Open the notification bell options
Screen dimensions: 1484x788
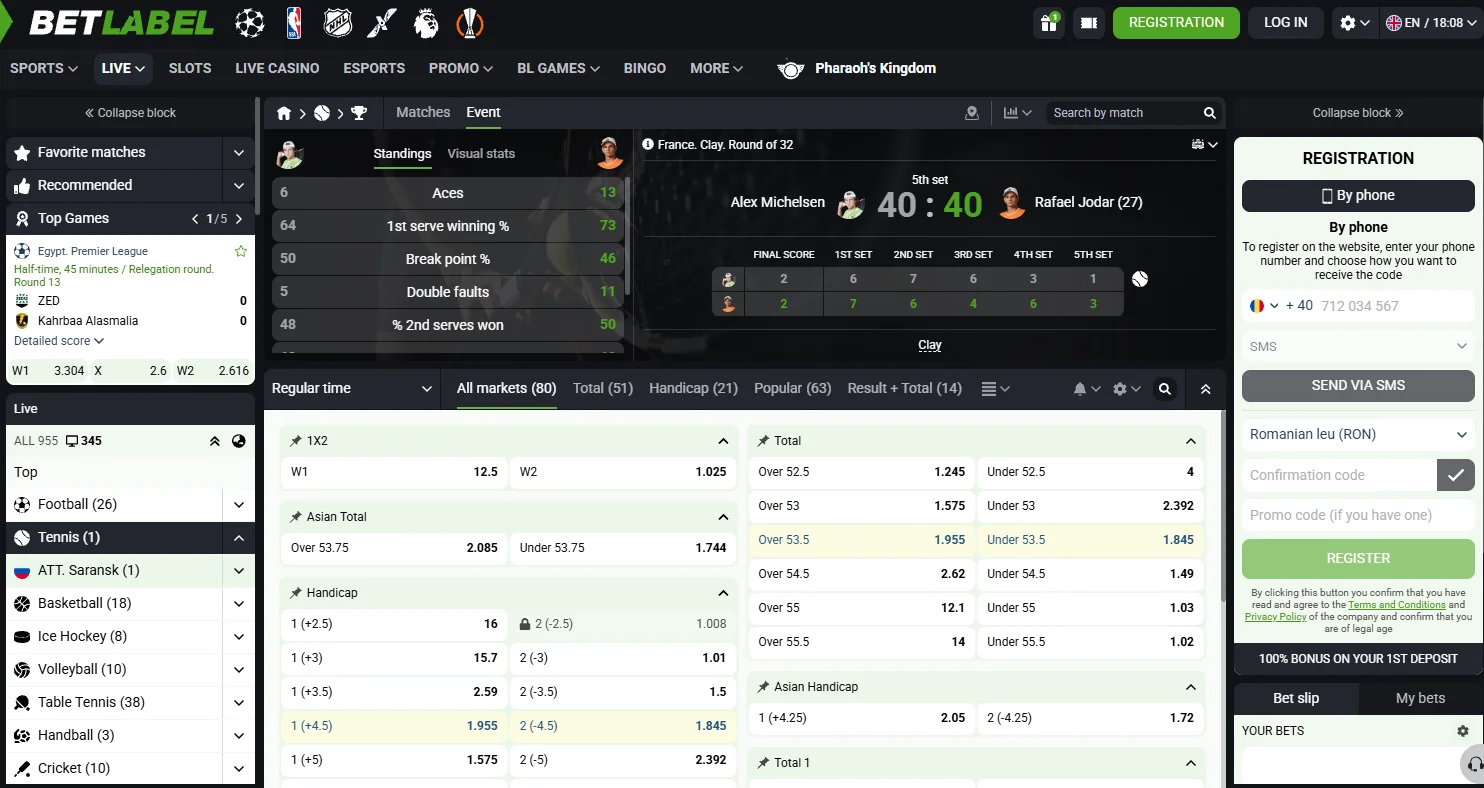1087,389
